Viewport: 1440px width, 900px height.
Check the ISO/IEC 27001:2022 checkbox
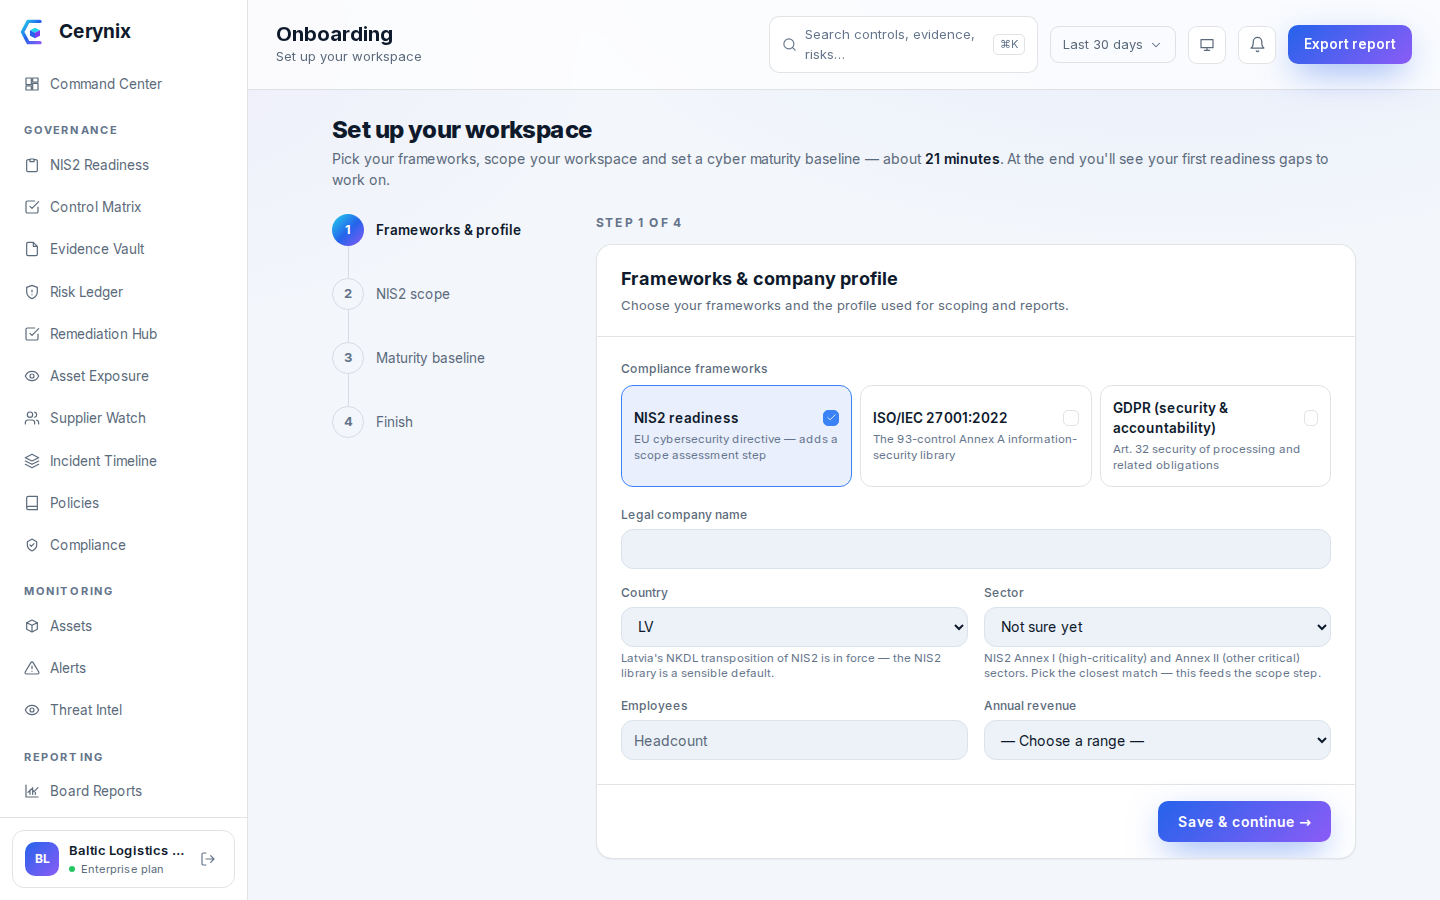(1071, 418)
